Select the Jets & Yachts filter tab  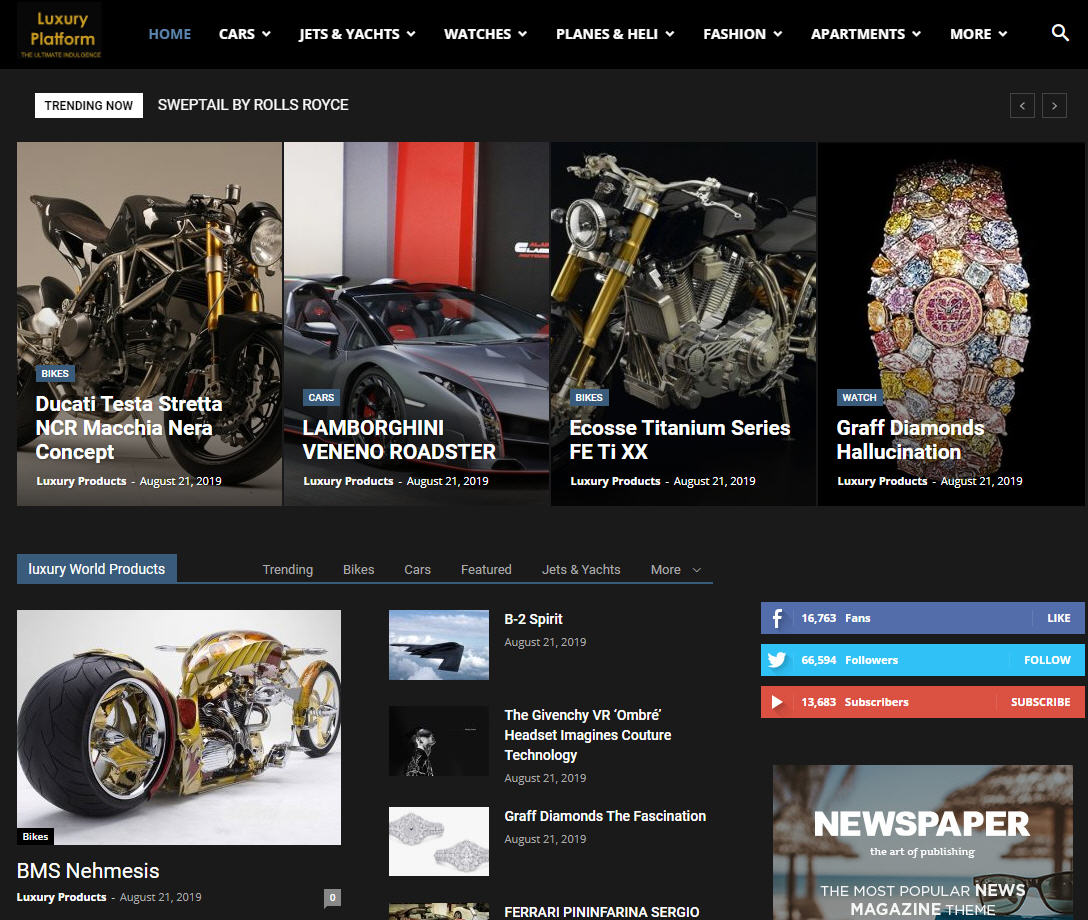[x=581, y=570]
